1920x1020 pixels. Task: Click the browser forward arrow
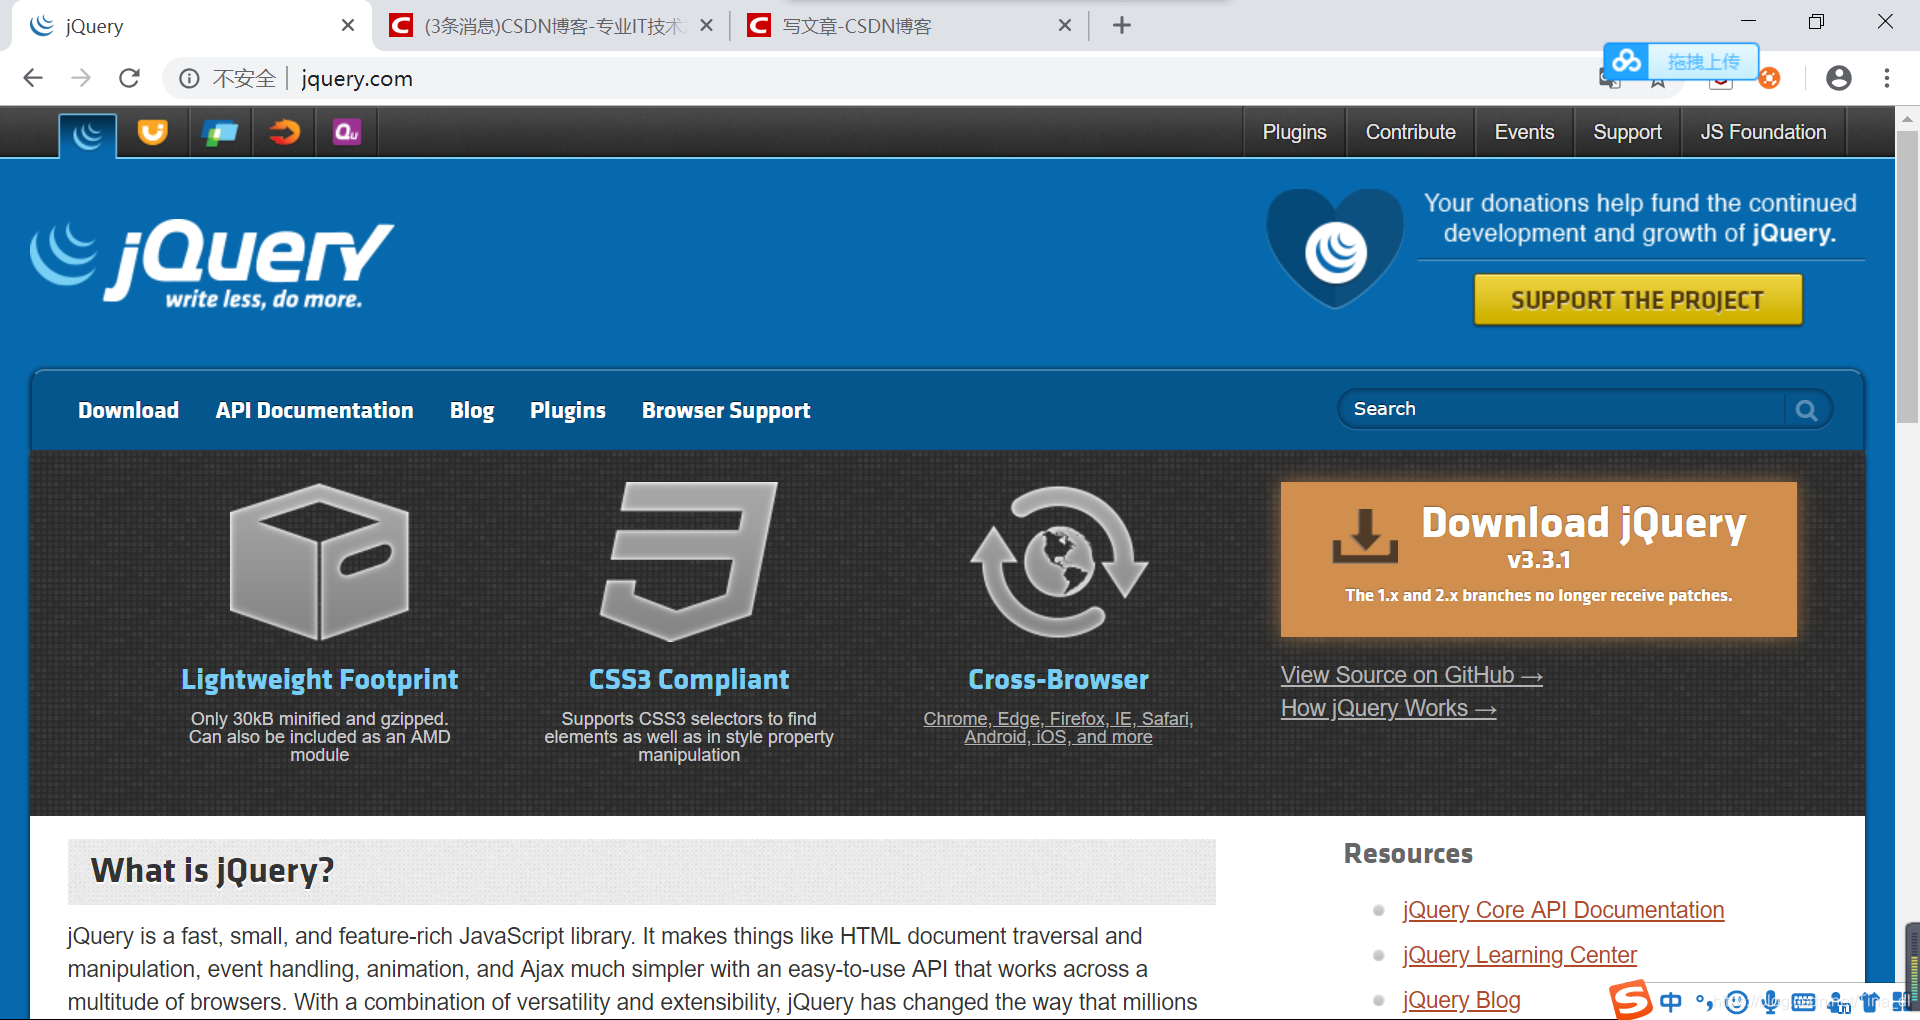click(81, 78)
